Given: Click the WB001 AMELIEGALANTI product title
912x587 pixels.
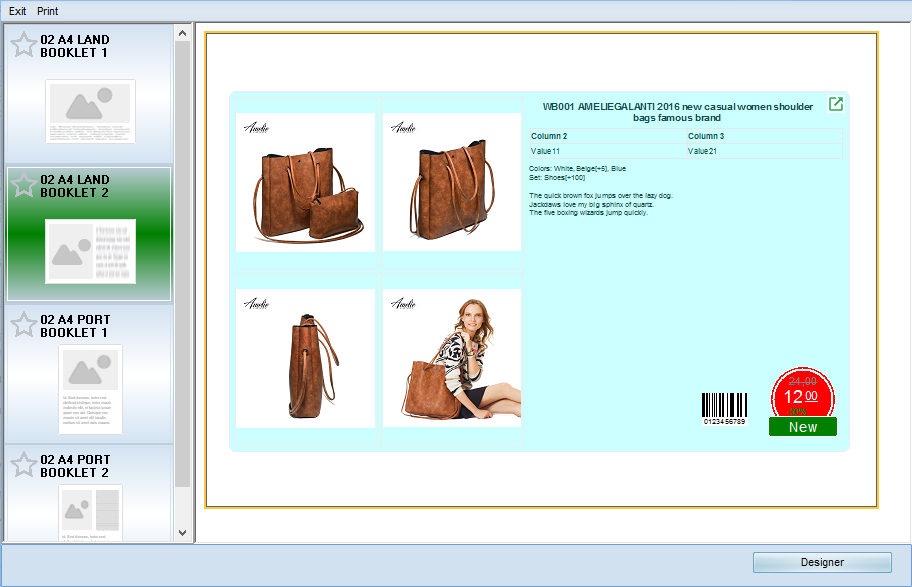Looking at the screenshot, I should point(677,112).
